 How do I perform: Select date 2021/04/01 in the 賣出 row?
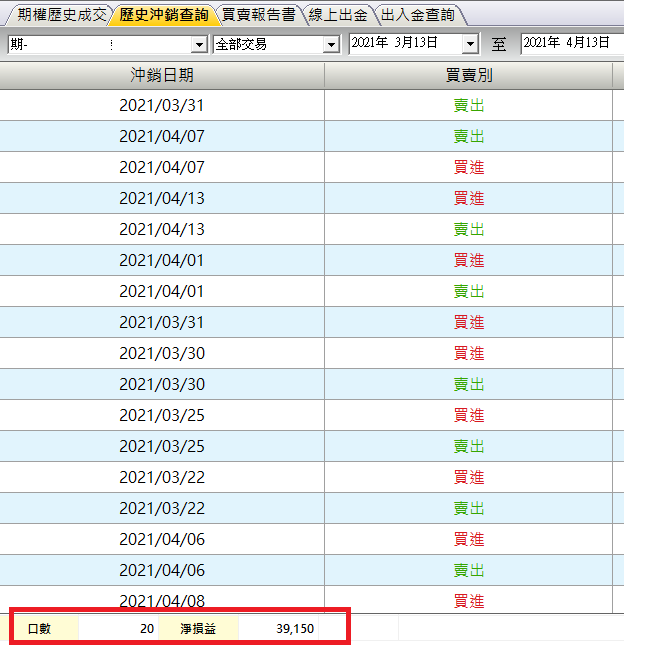pyautogui.click(x=162, y=291)
